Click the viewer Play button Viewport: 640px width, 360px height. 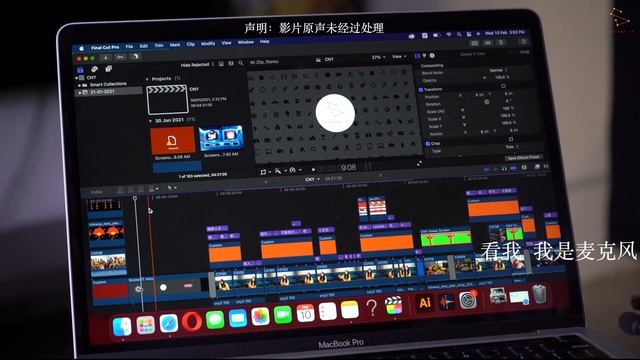[x=313, y=169]
